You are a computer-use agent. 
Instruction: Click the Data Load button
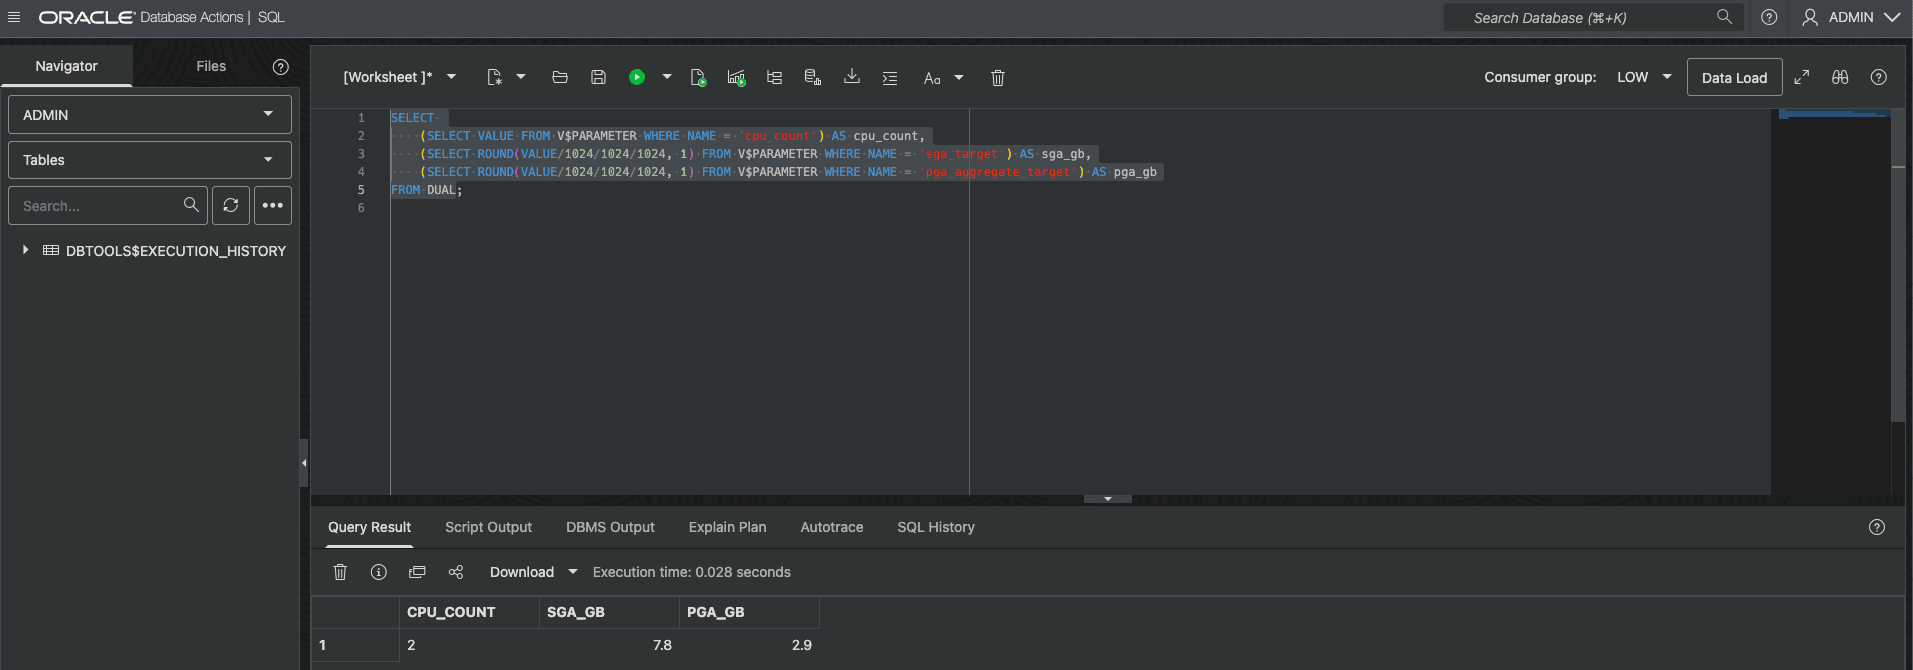1734,77
